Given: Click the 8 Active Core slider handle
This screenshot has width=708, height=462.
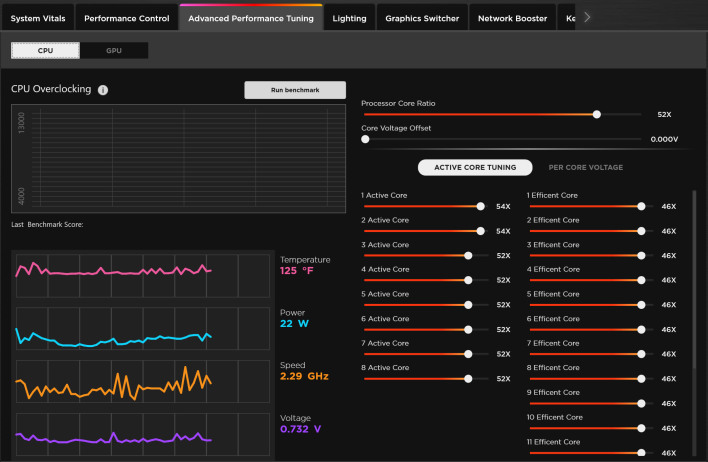Looking at the screenshot, I should [x=468, y=379].
